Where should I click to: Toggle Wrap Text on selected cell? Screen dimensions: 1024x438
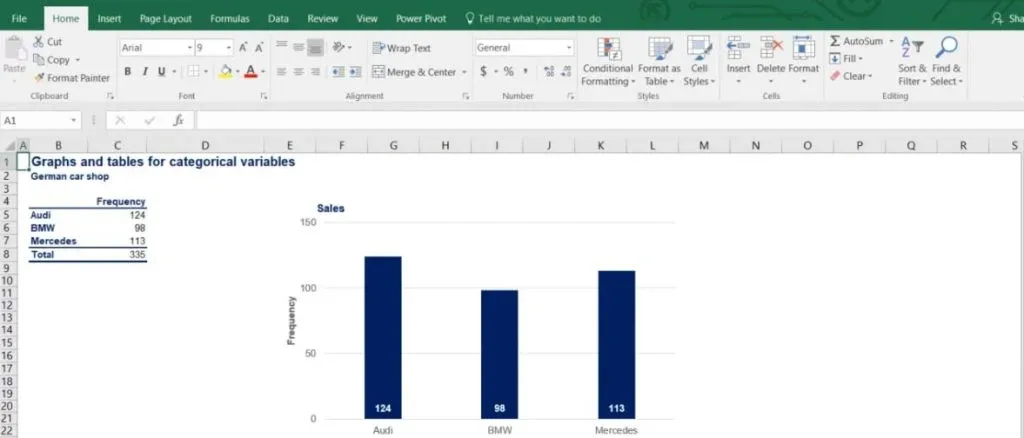click(401, 48)
